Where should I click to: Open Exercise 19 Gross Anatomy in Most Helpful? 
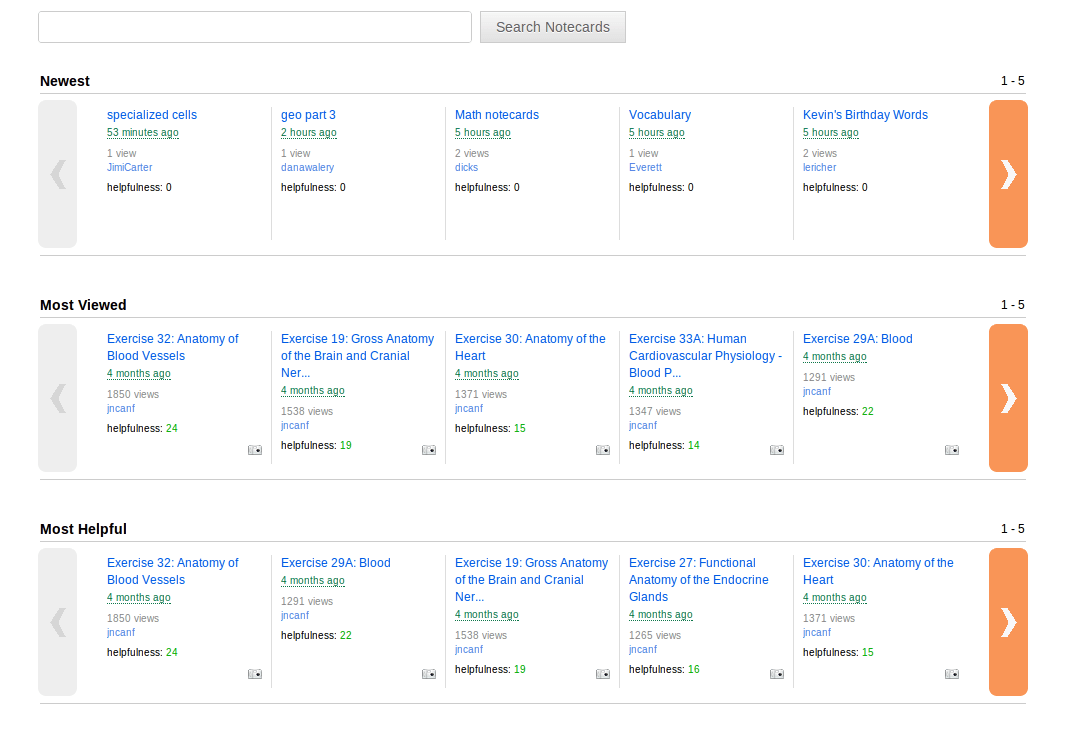(531, 579)
